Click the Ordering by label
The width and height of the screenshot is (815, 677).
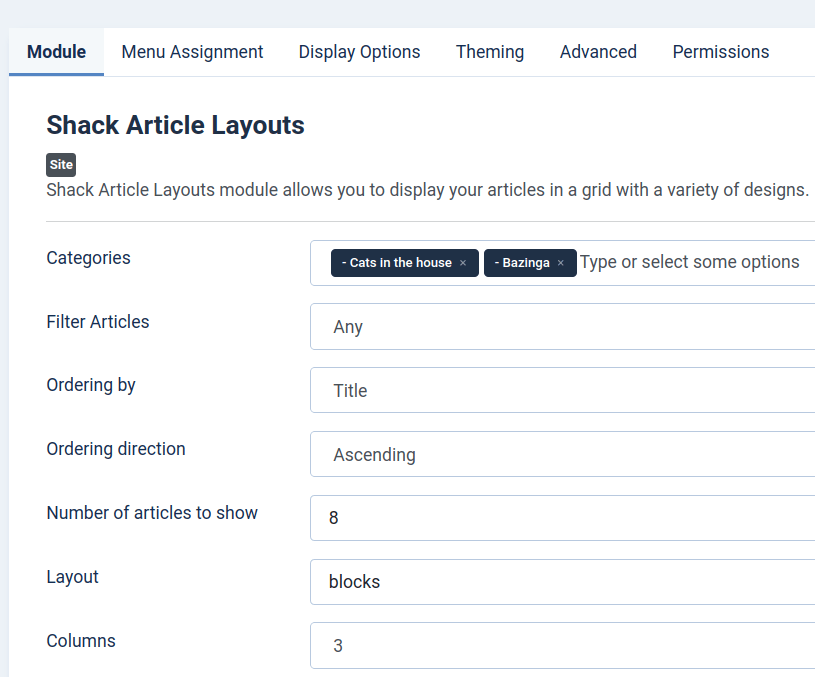point(91,385)
